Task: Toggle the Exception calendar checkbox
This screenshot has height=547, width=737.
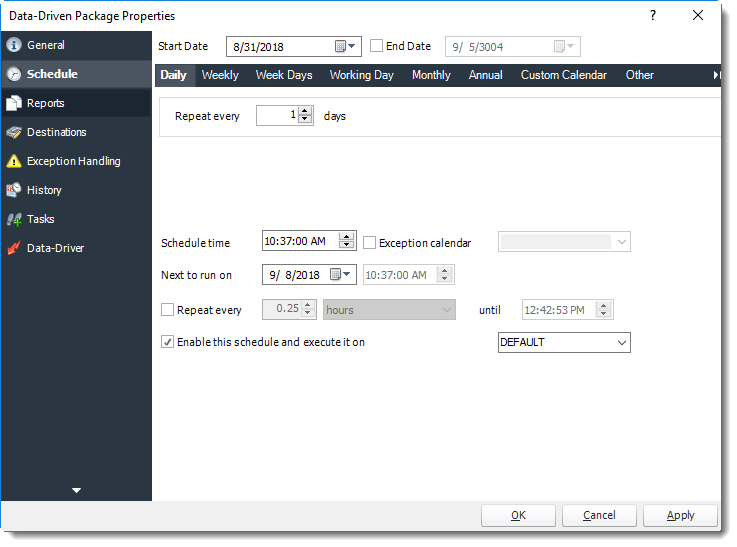Action: tap(370, 243)
